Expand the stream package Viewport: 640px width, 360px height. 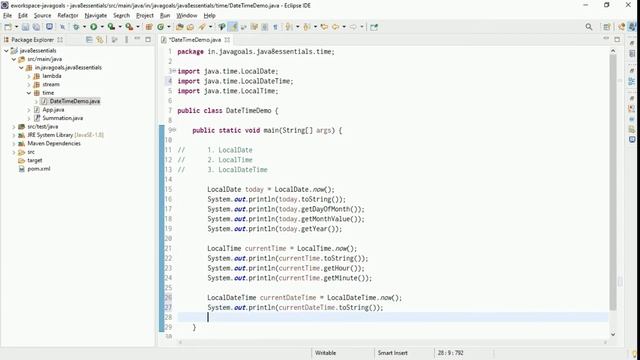click(29, 84)
